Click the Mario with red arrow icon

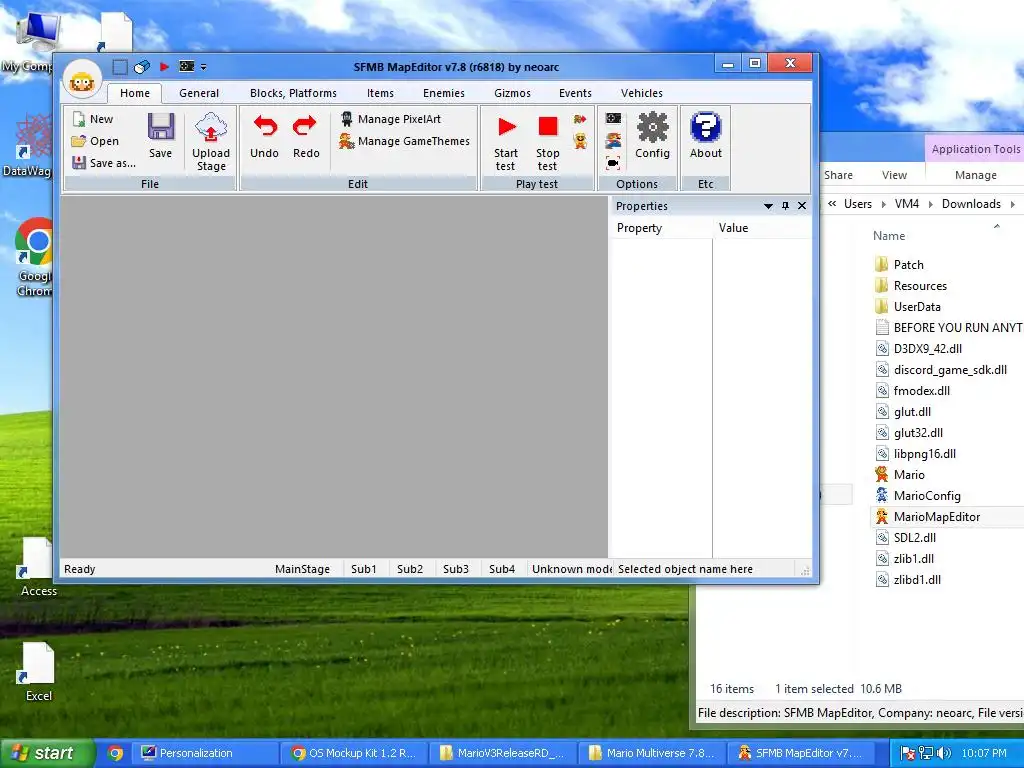[580, 119]
